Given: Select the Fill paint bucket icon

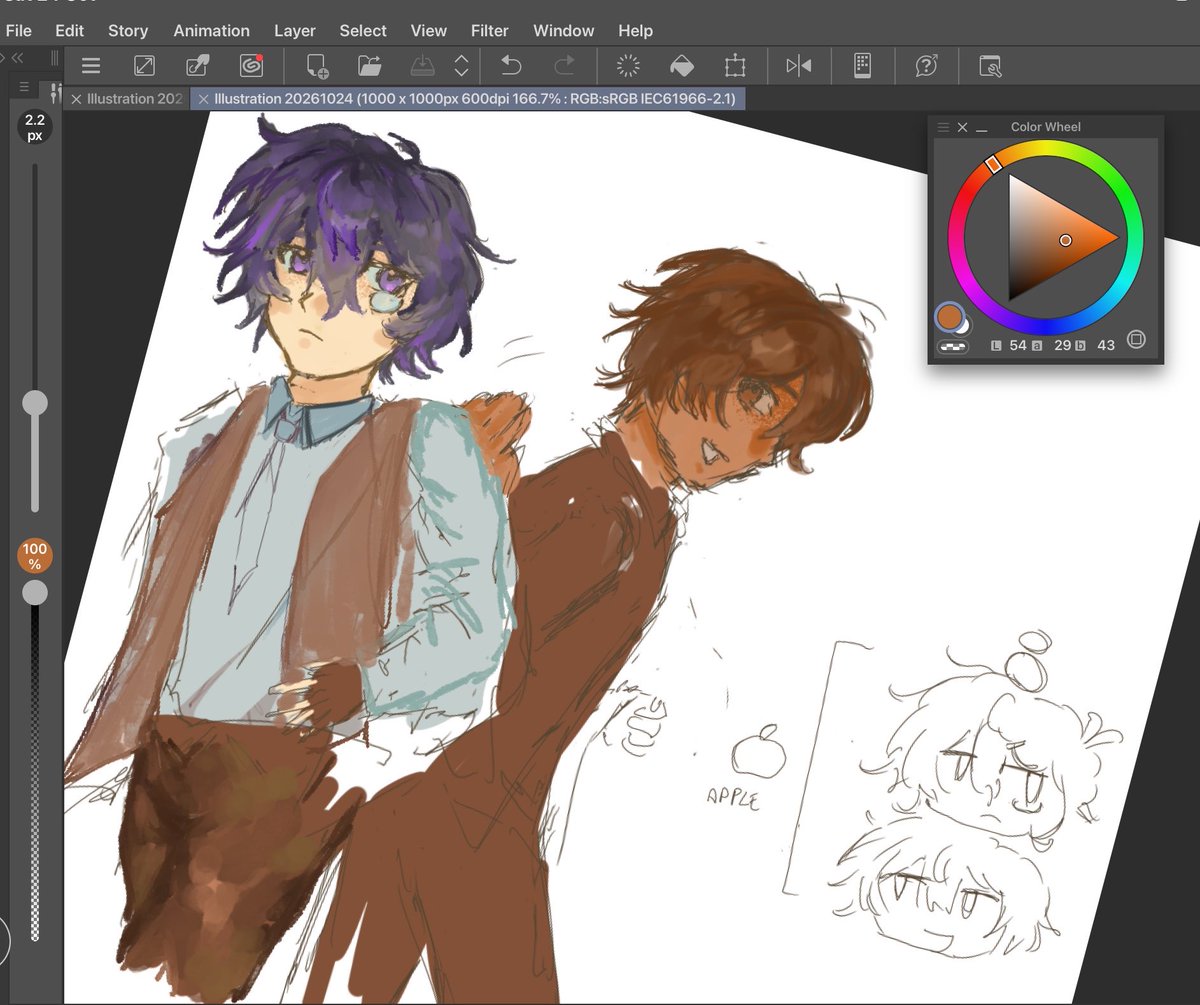Looking at the screenshot, I should pyautogui.click(x=681, y=67).
